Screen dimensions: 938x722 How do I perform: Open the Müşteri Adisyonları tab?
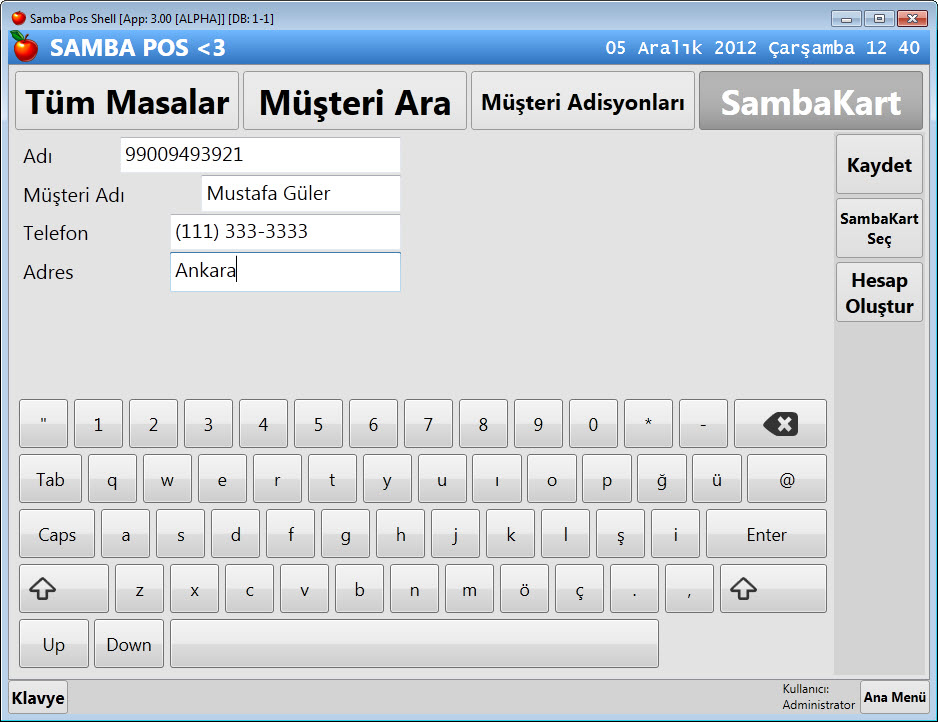pos(583,101)
